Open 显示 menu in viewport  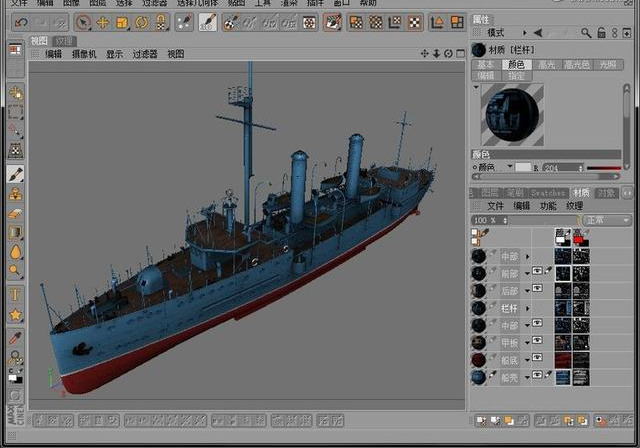[x=114, y=54]
